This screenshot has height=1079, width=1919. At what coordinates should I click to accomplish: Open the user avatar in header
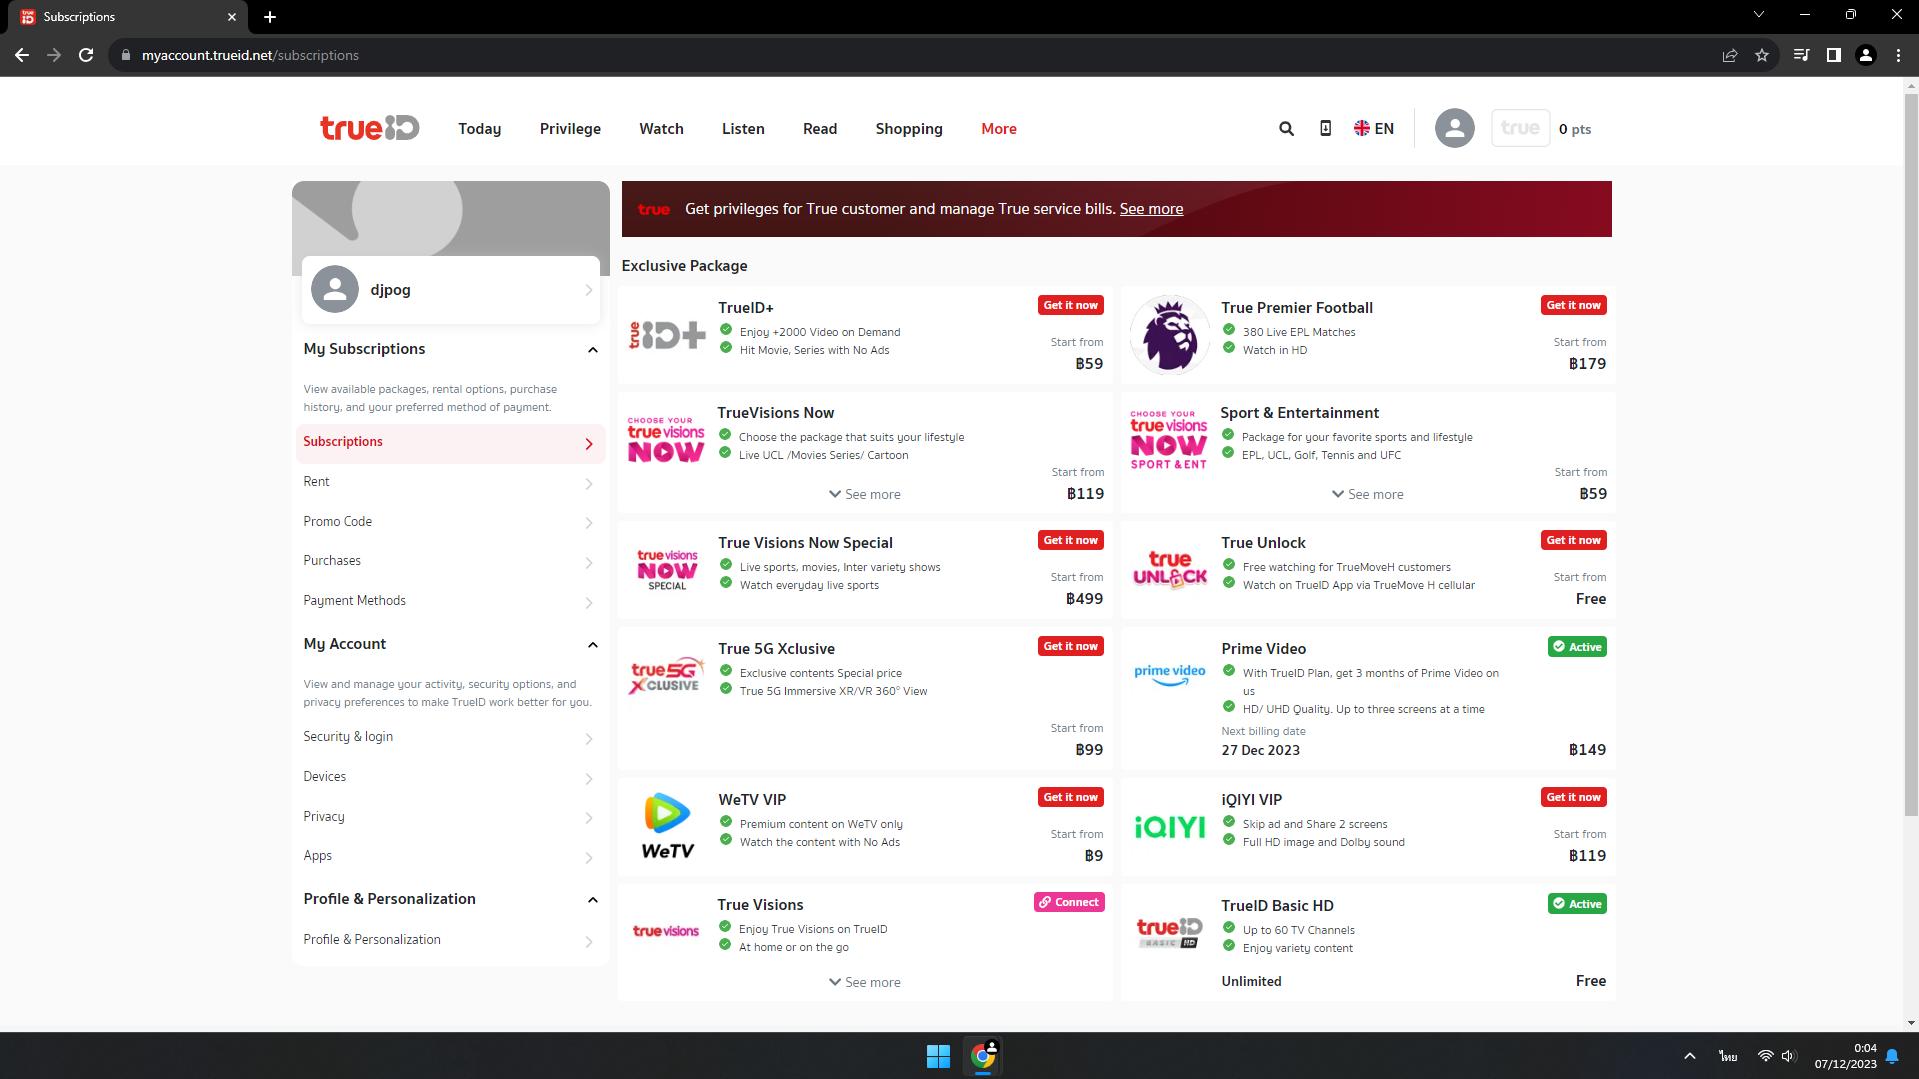tap(1454, 128)
